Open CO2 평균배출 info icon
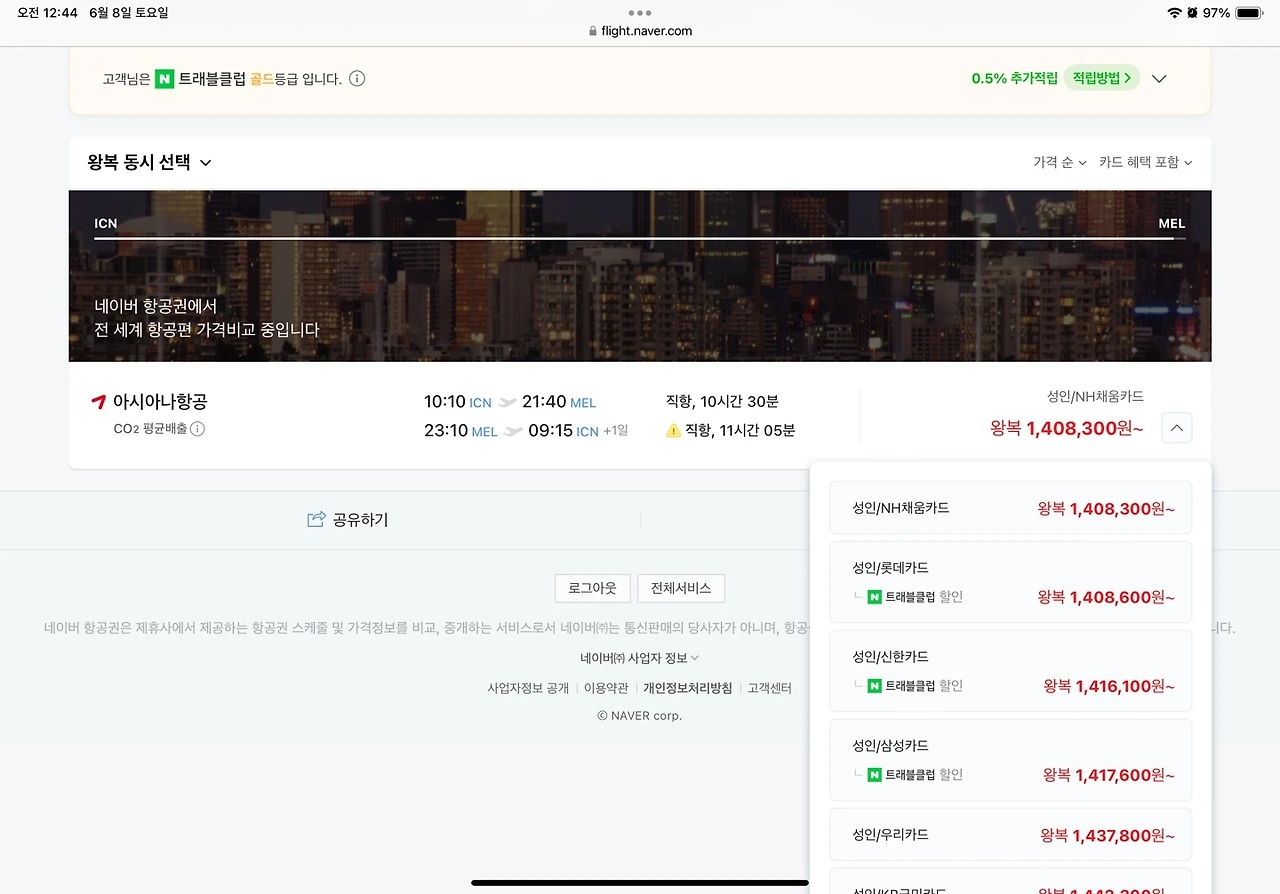1280x894 pixels. click(197, 429)
